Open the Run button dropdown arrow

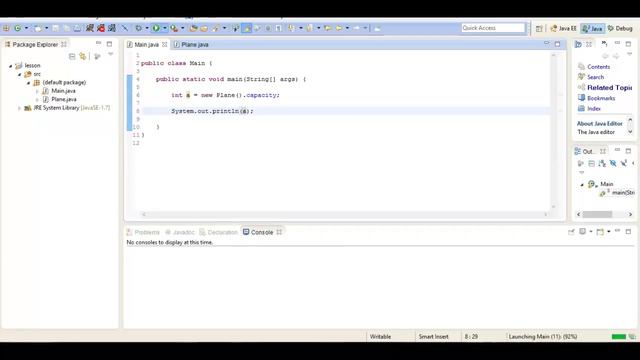(x=164, y=28)
